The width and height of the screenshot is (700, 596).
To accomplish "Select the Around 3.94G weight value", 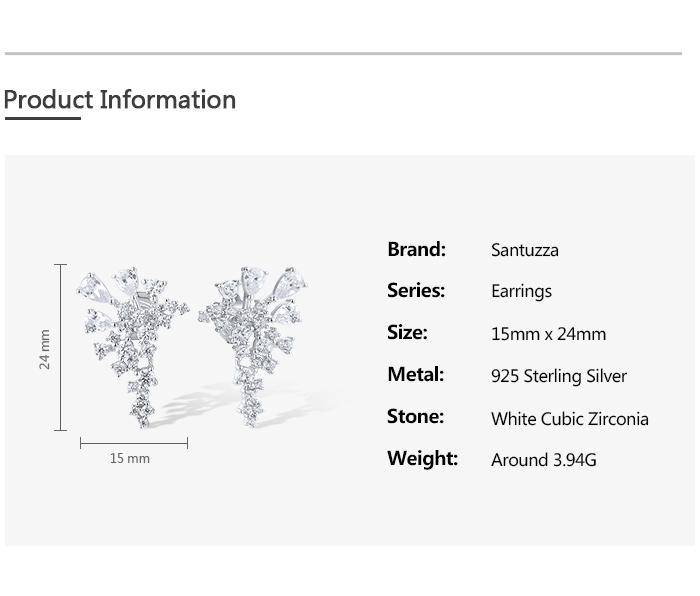I will point(544,460).
